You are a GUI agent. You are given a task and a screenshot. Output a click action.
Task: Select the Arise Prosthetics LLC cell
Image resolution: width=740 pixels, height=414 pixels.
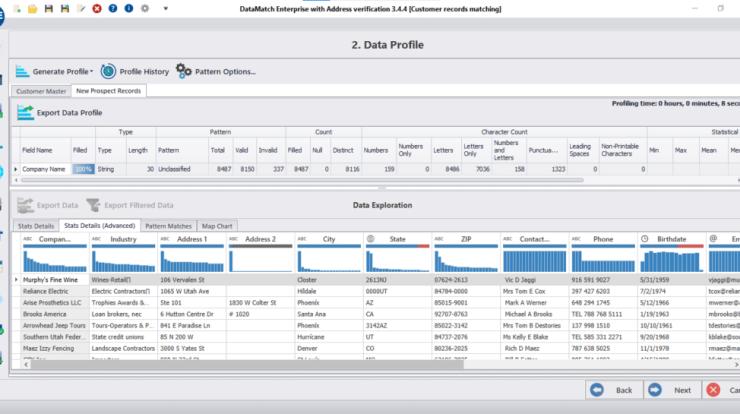[x=55, y=303]
